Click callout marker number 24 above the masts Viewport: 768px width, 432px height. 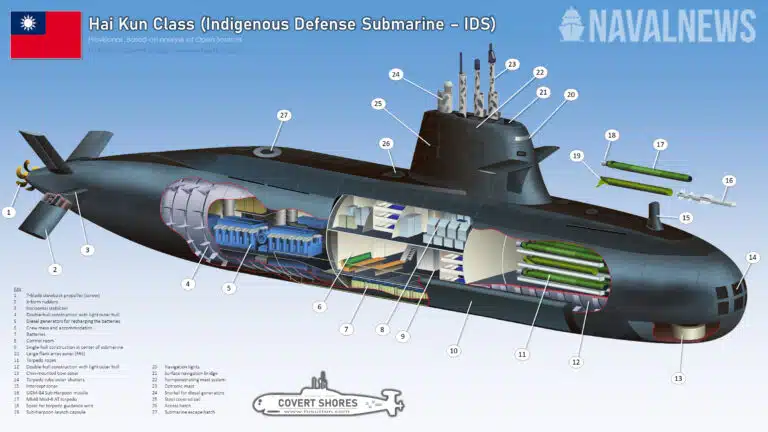(x=396, y=75)
